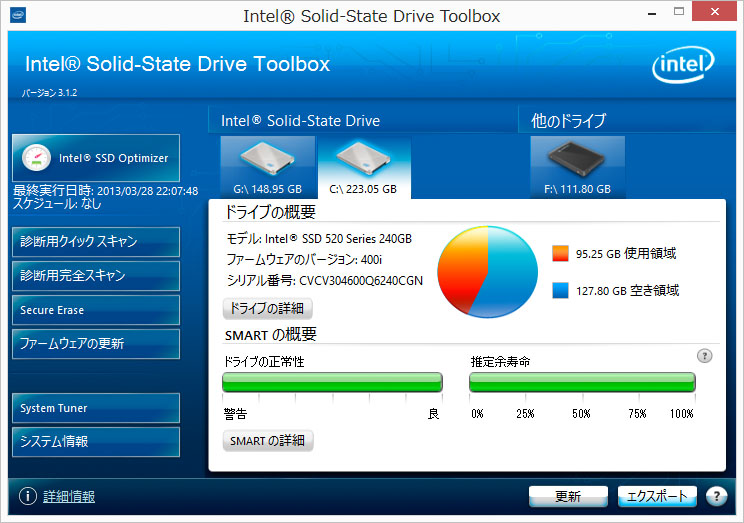Run 診断用完全スキャン
Viewport: 744px width, 523px height.
tap(96, 276)
